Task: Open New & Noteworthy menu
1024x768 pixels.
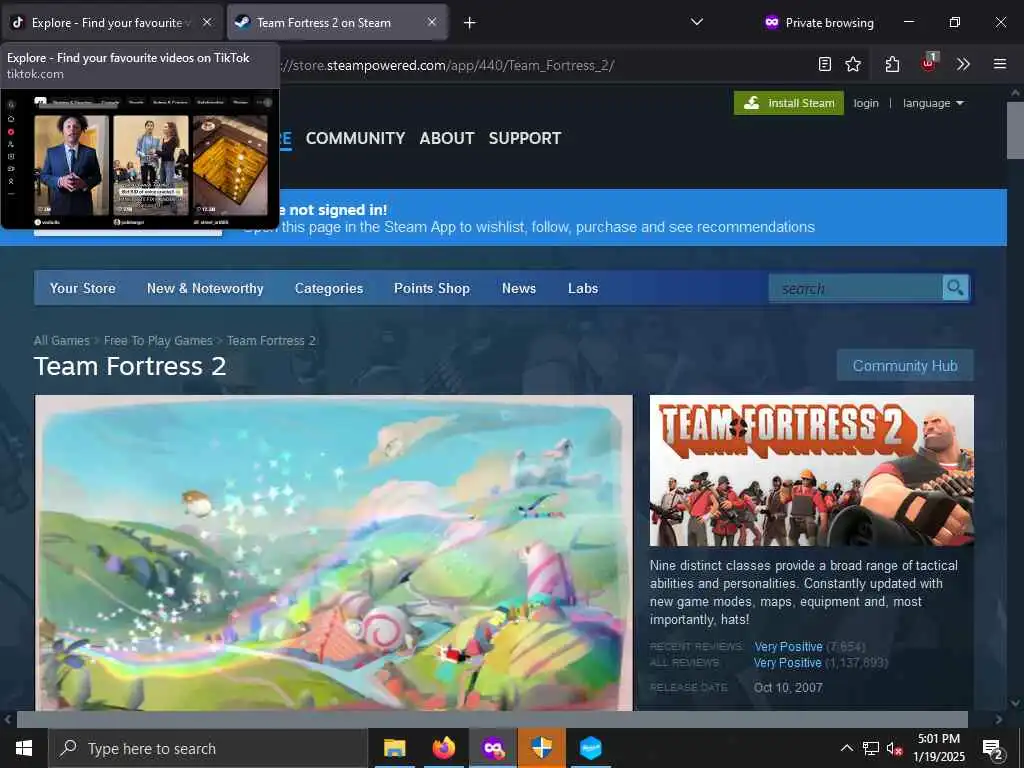Action: (x=205, y=288)
